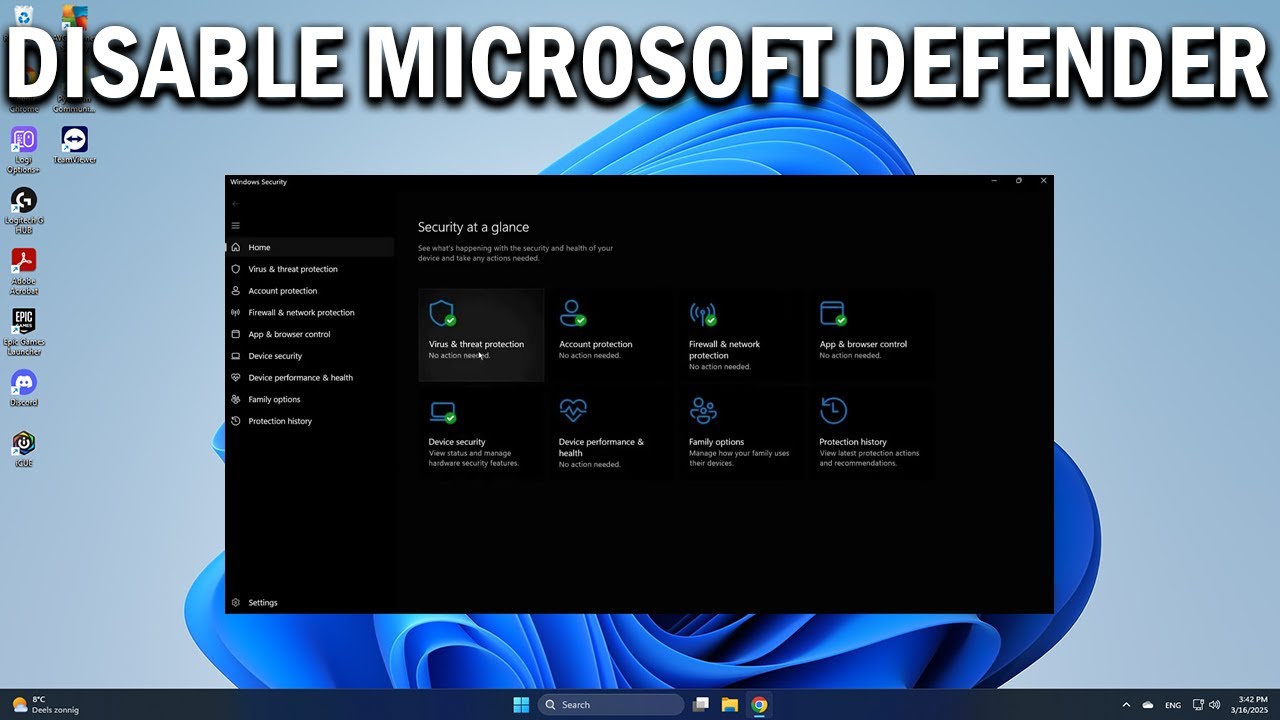
Task: Minimize the Windows Security window
Action: coord(994,181)
